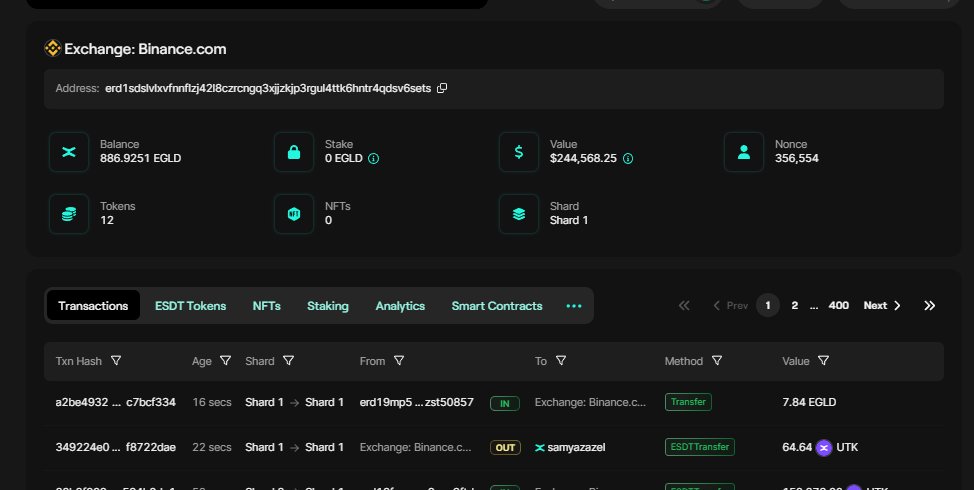Show info tooltip next to $244,568.25 value

pyautogui.click(x=628, y=158)
